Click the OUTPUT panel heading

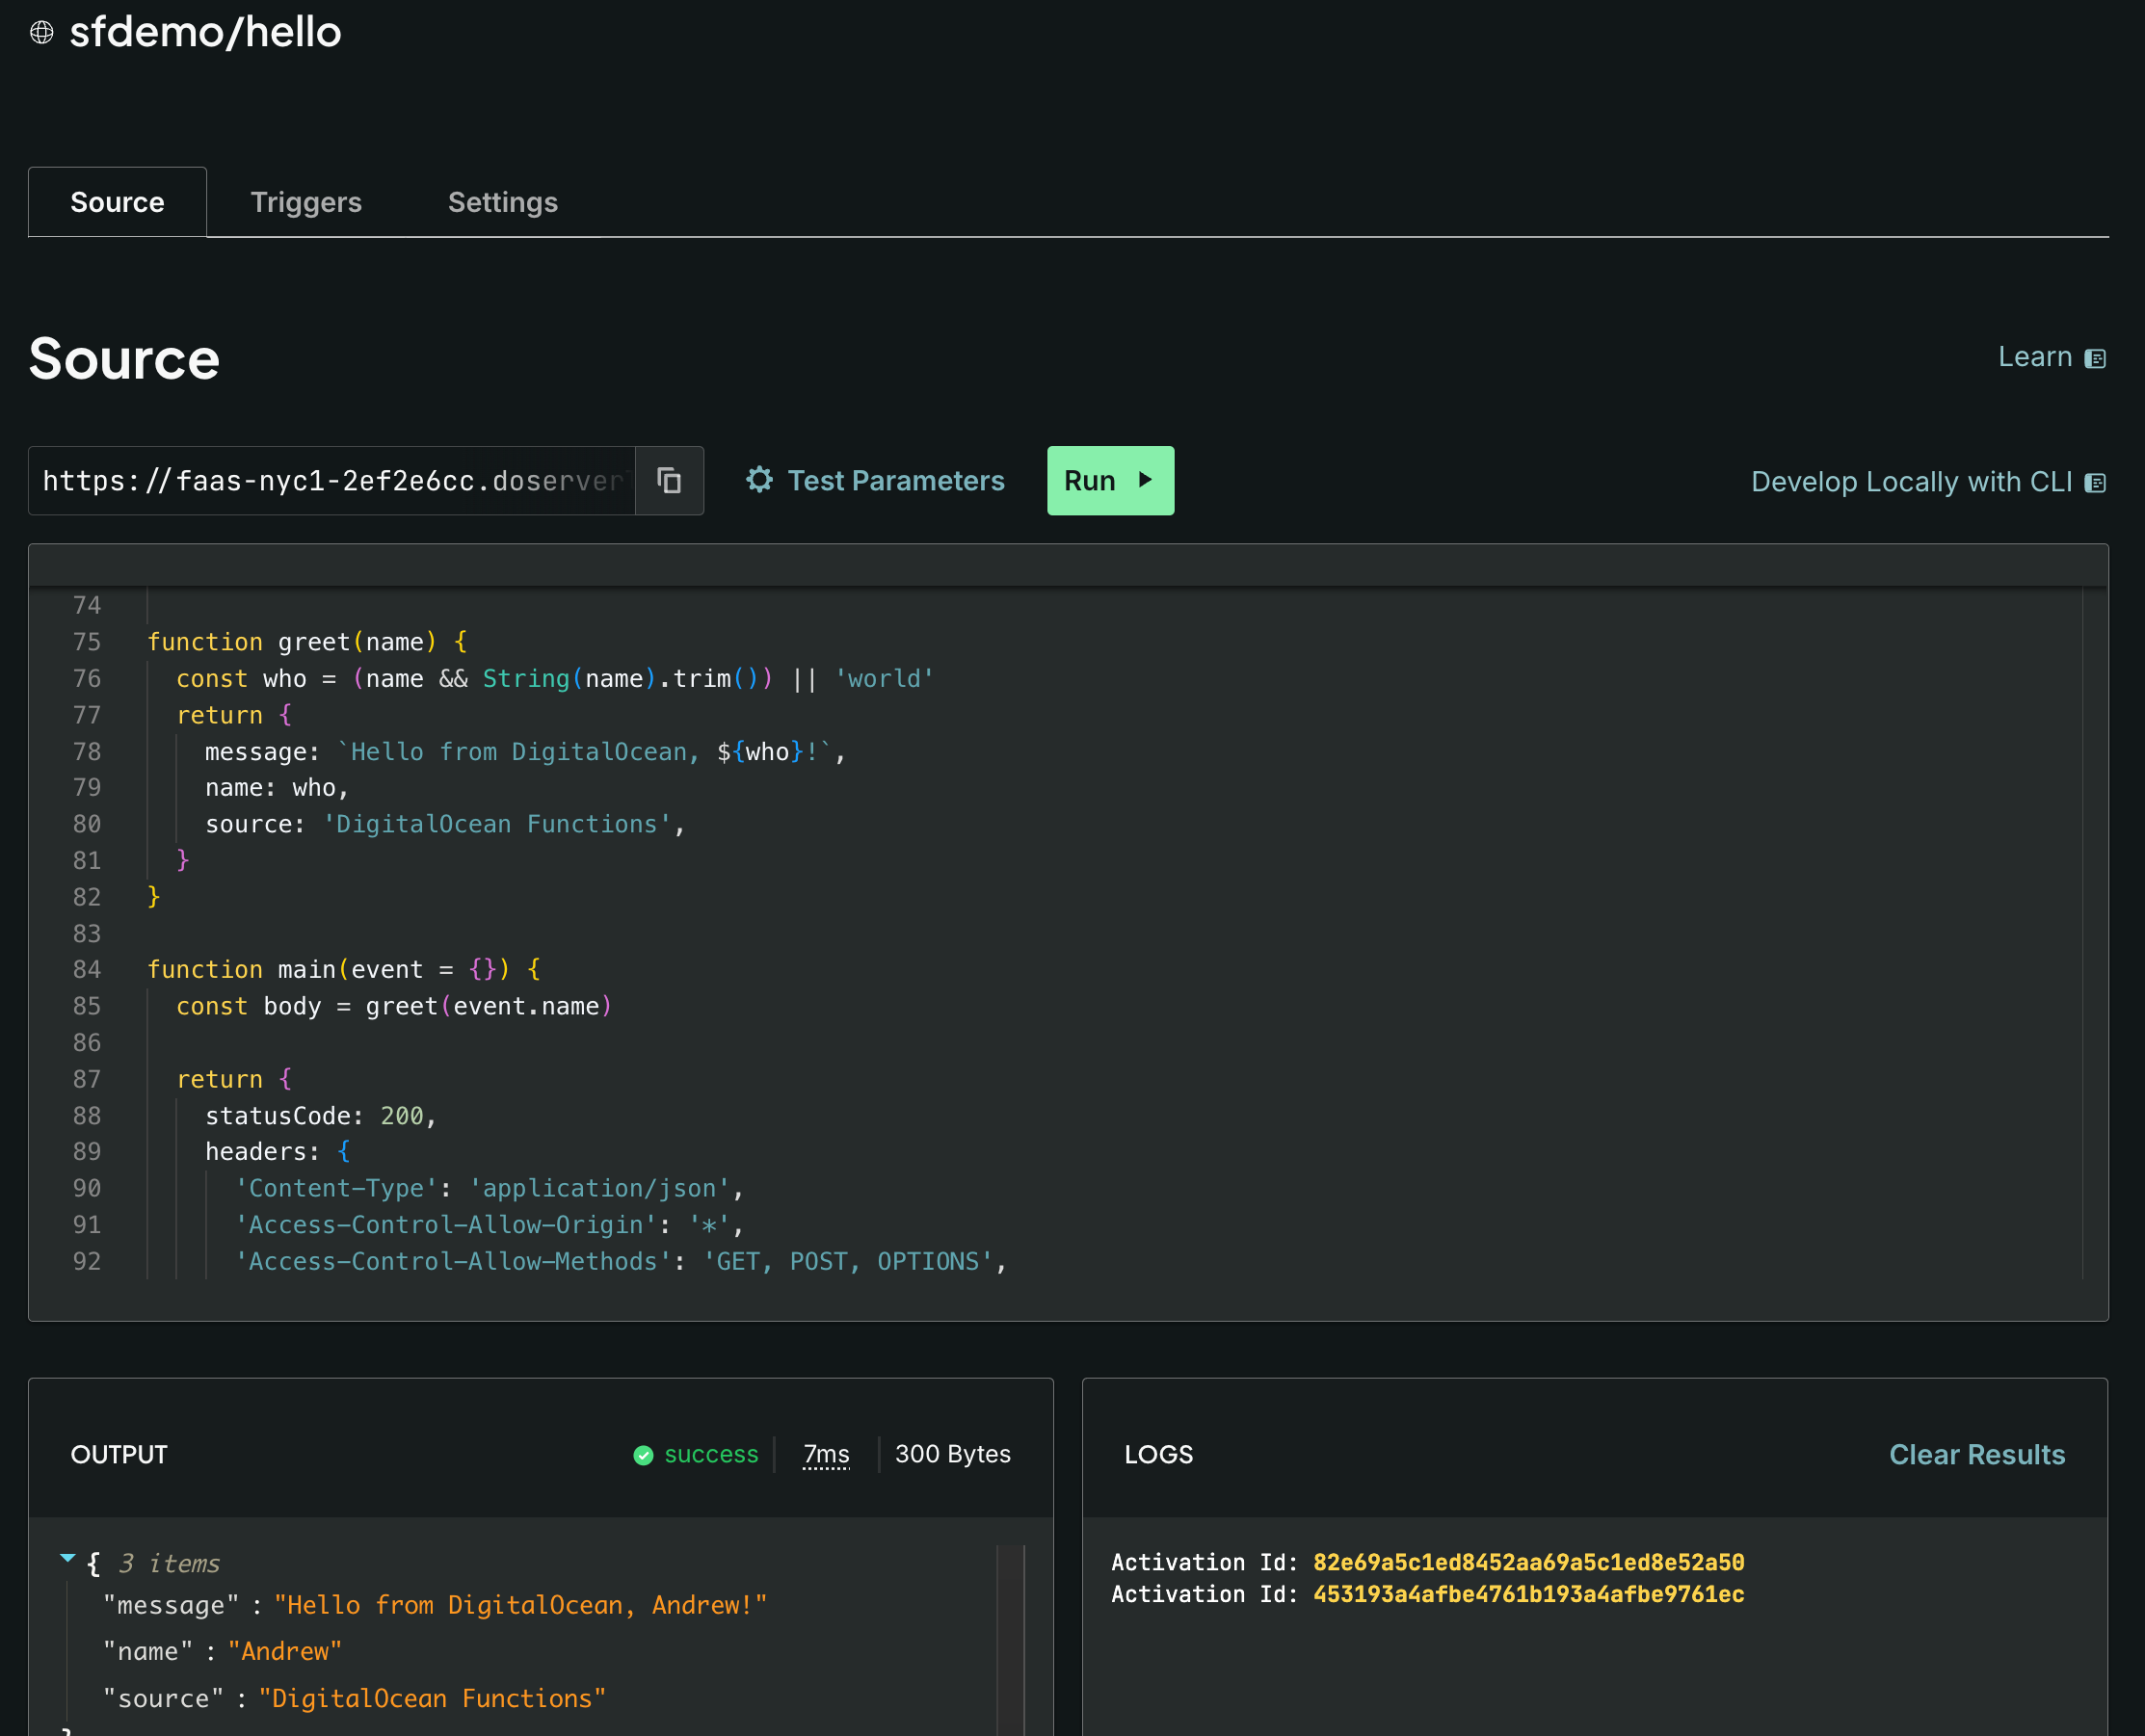[119, 1454]
